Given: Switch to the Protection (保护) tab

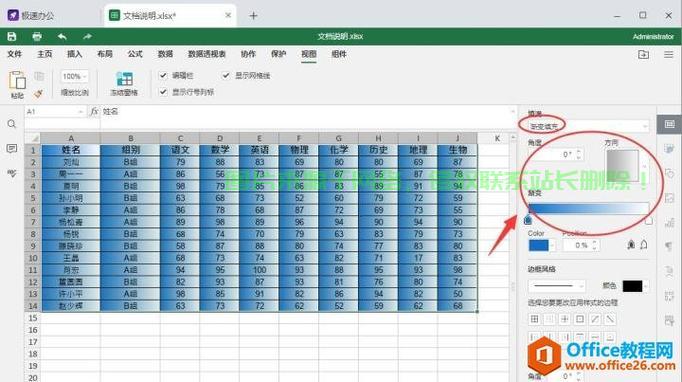Looking at the screenshot, I should coord(278,54).
